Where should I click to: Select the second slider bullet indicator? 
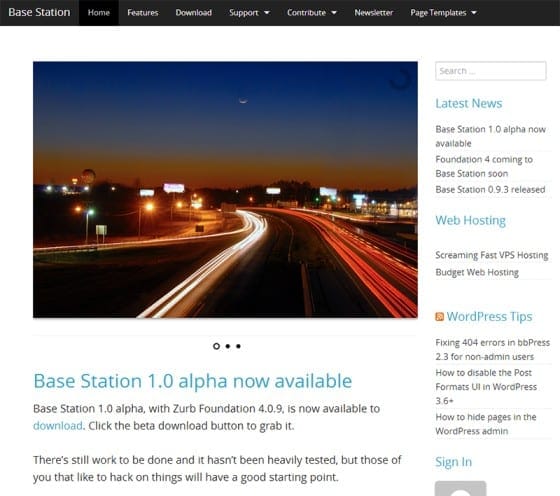(x=228, y=346)
